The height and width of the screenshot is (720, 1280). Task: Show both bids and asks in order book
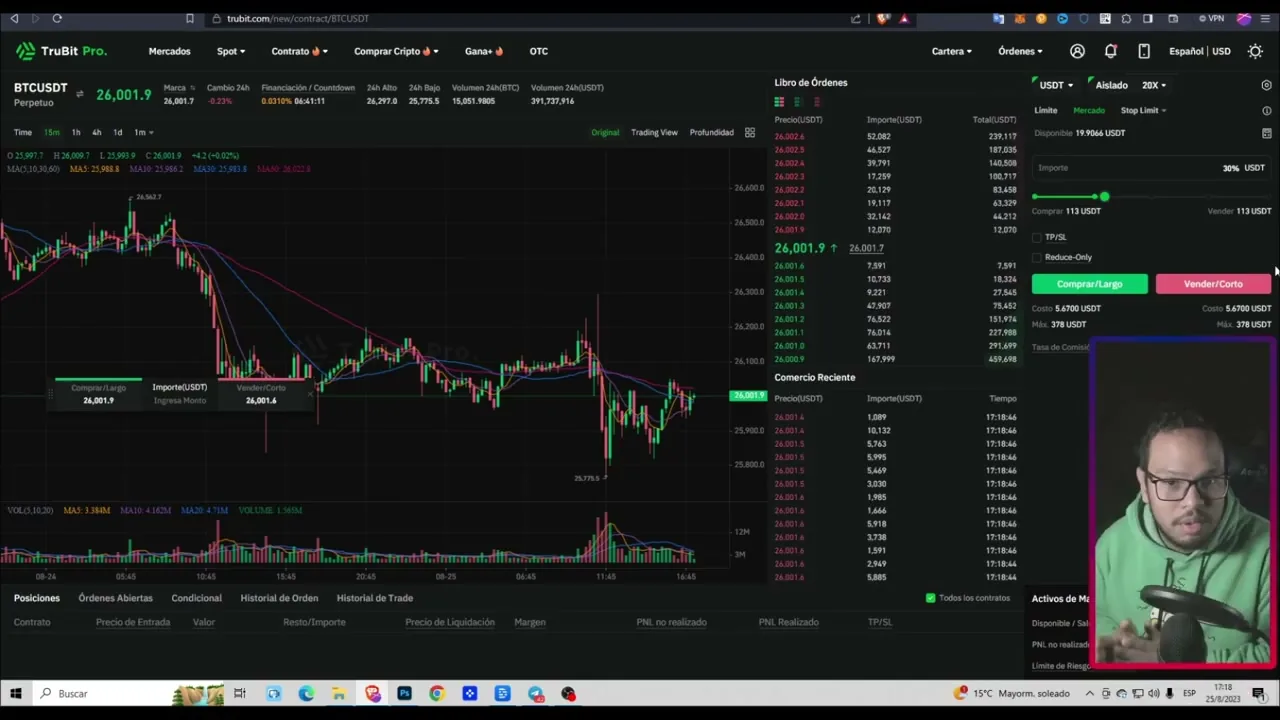pos(779,102)
